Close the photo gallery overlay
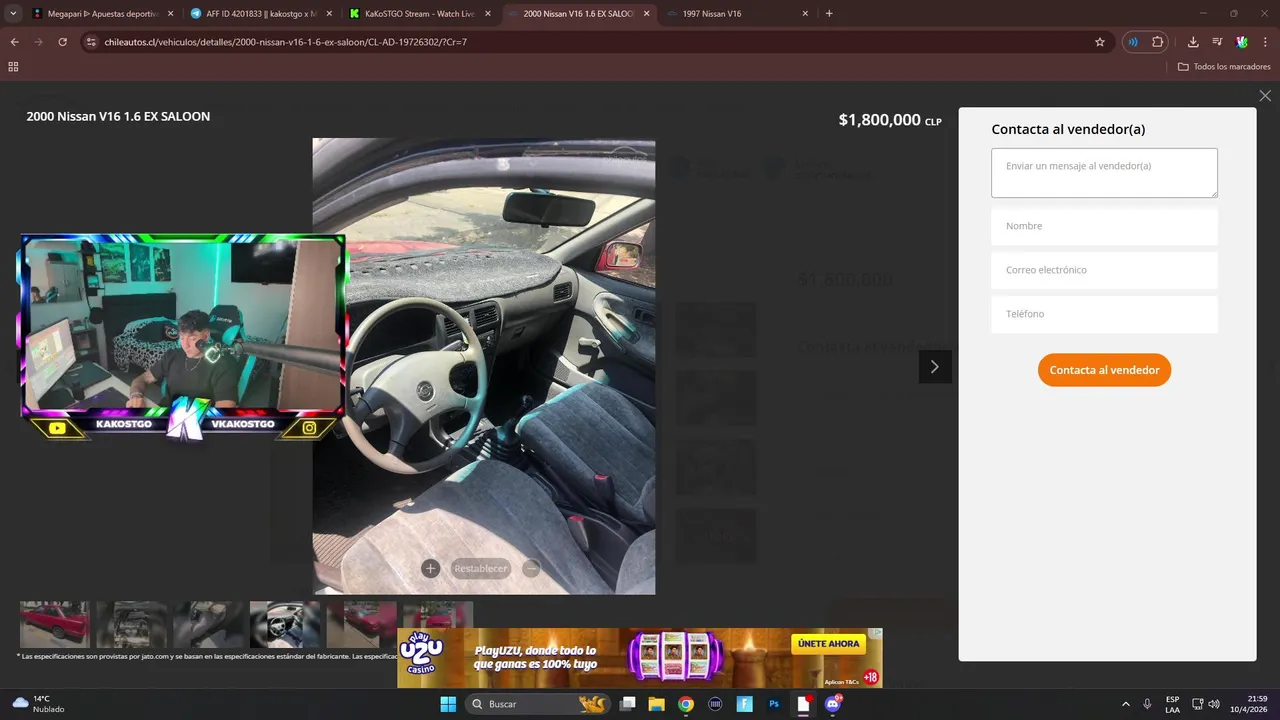This screenshot has height=720, width=1280. 1265,96
